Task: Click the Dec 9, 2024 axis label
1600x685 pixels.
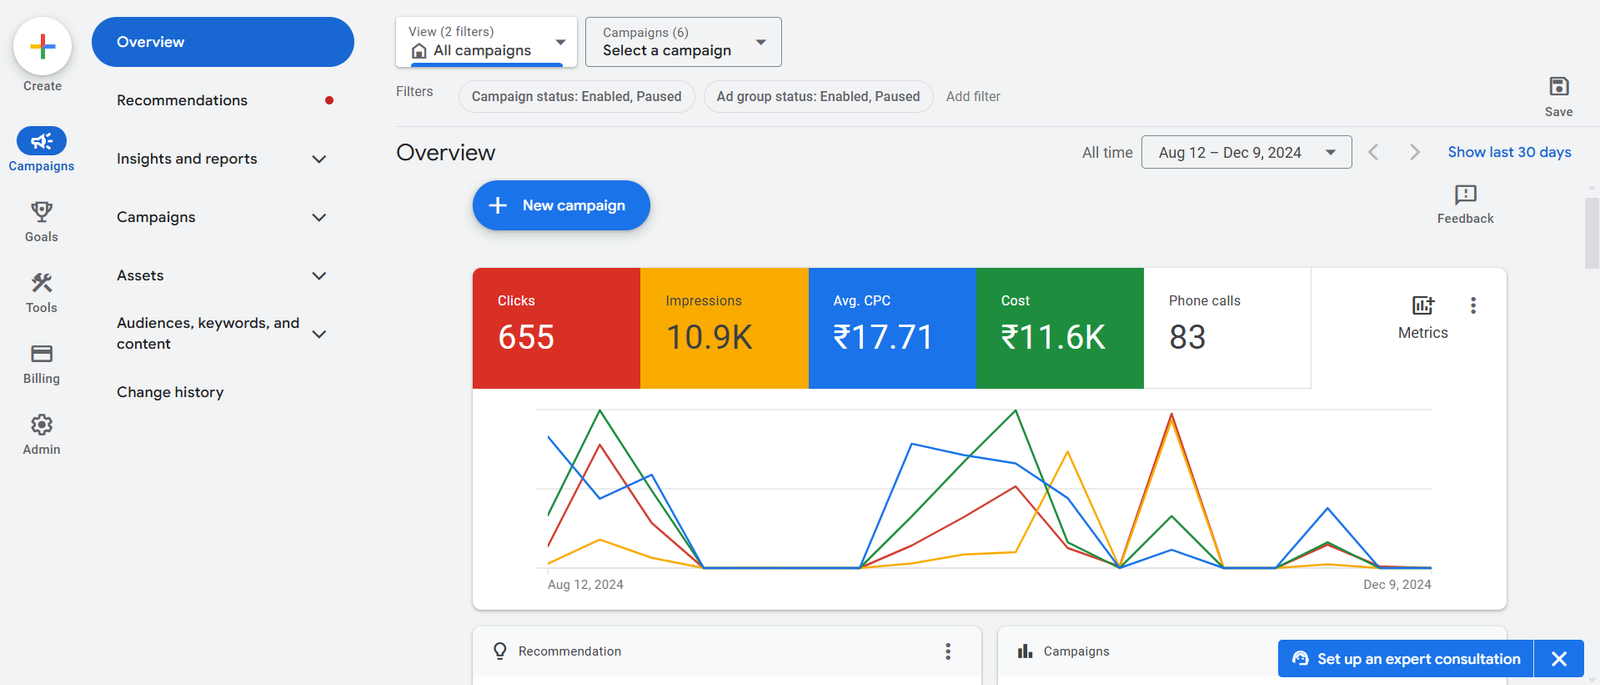Action: [x=1397, y=585]
